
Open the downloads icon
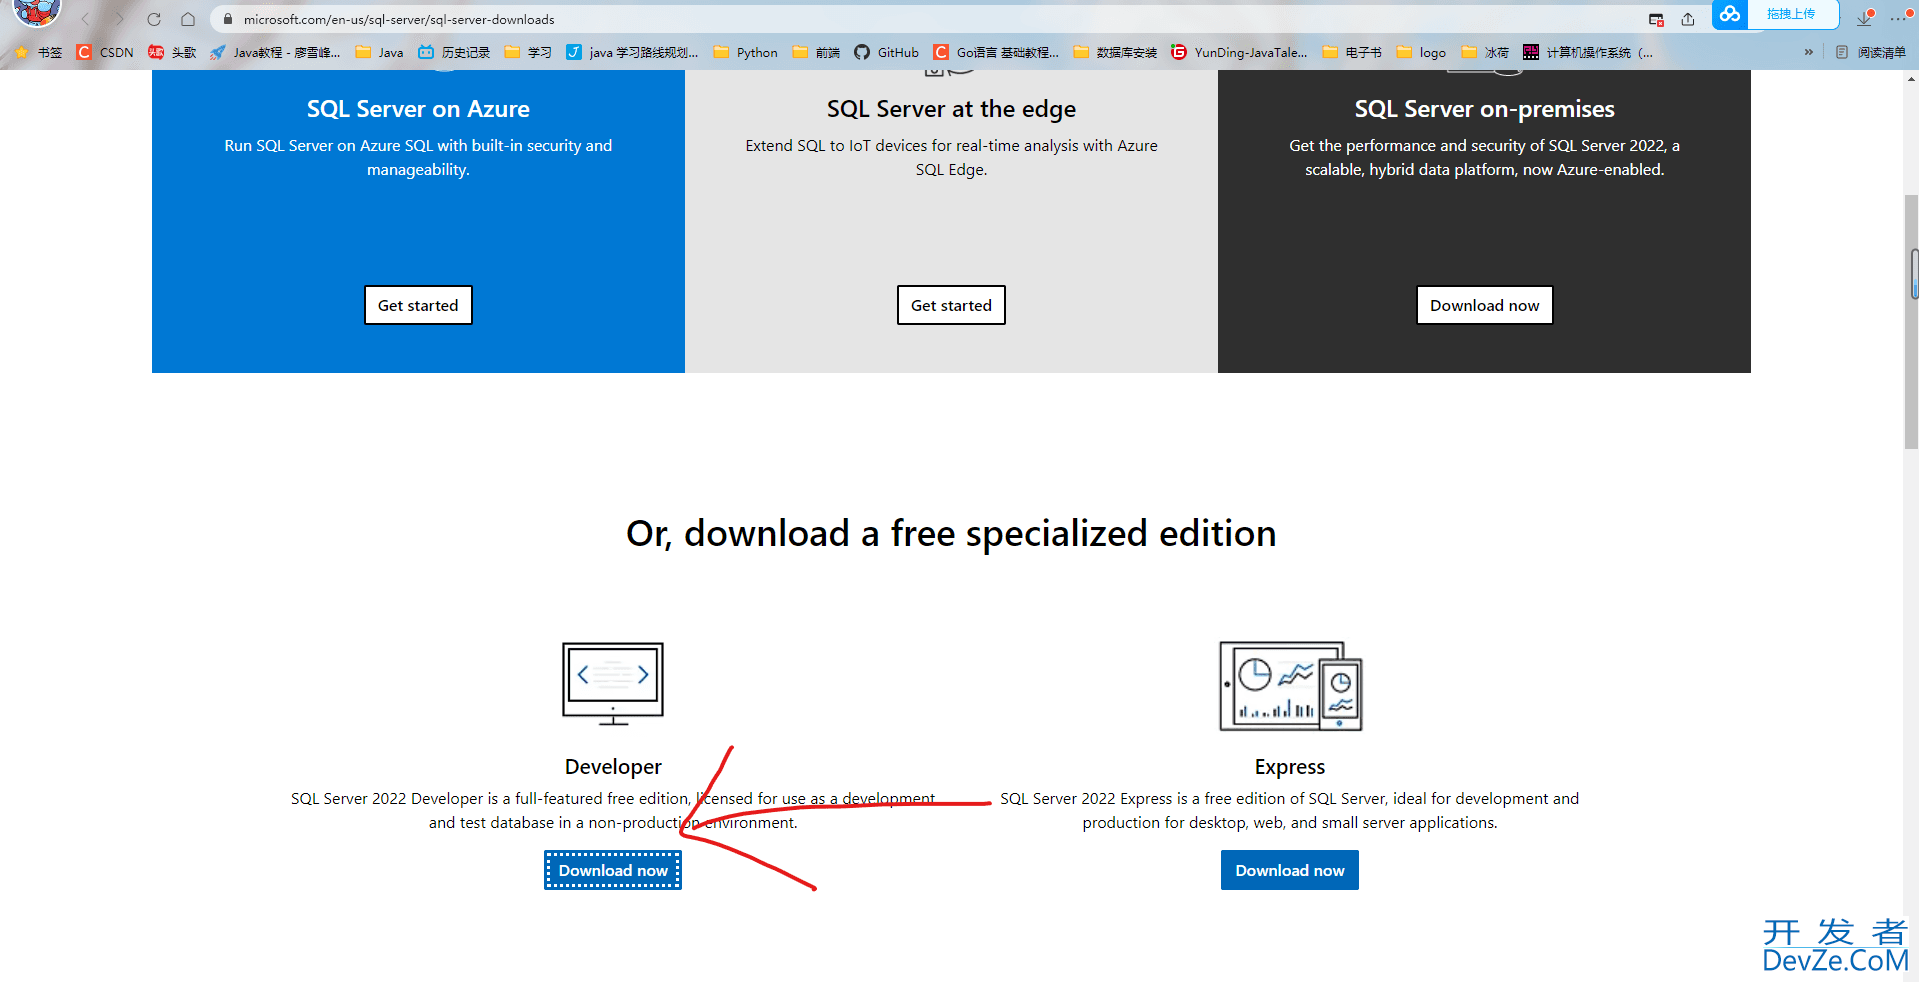(1865, 18)
